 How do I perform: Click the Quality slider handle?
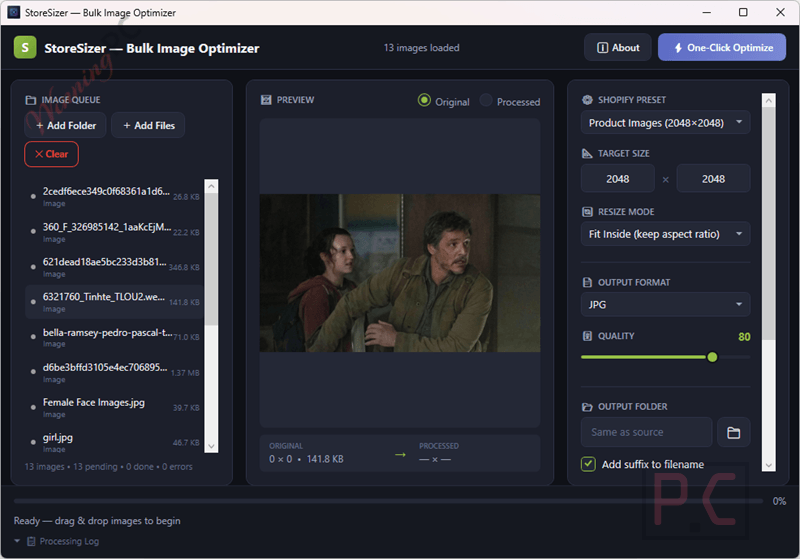click(x=712, y=357)
